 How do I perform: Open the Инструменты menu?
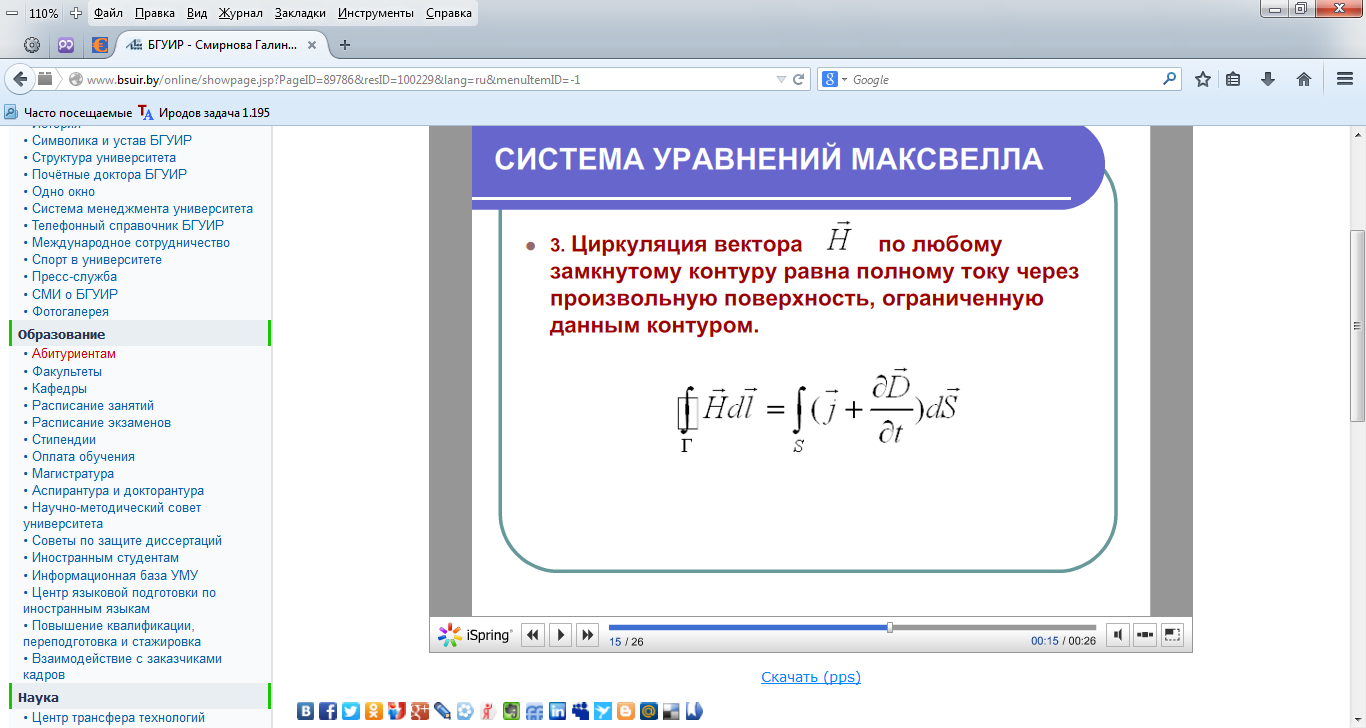pyautogui.click(x=376, y=13)
